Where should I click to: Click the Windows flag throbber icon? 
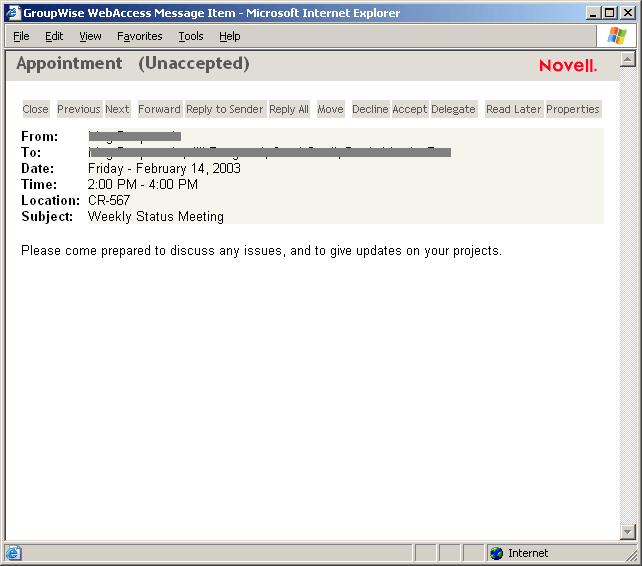pos(617,36)
